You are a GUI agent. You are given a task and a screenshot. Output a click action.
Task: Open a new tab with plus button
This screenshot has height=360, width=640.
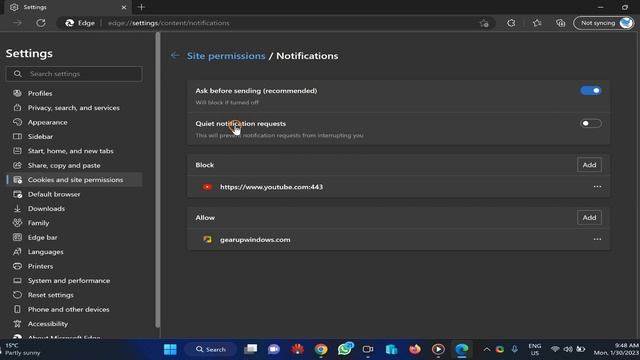(141, 7)
